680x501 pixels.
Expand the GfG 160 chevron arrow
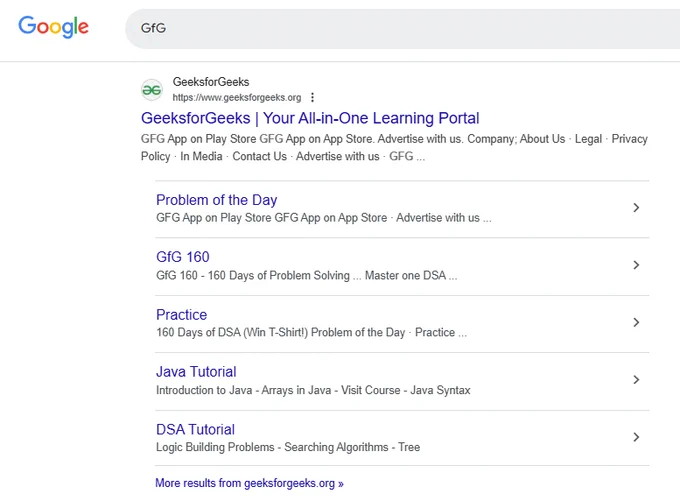636,265
